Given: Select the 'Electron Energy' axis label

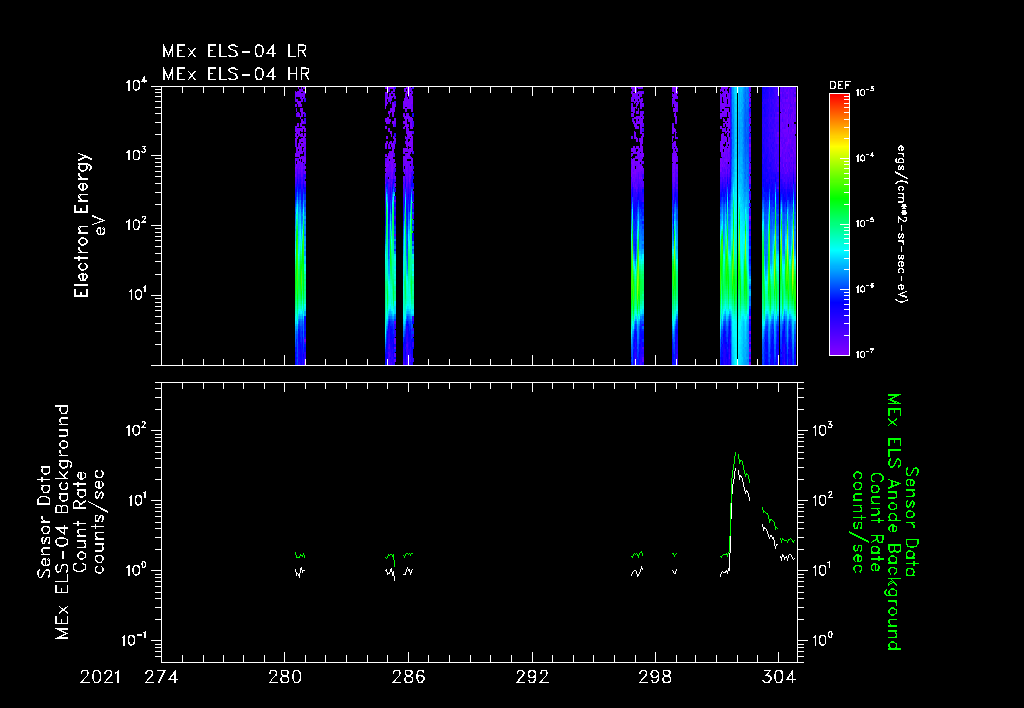Looking at the screenshot, I should [x=81, y=225].
